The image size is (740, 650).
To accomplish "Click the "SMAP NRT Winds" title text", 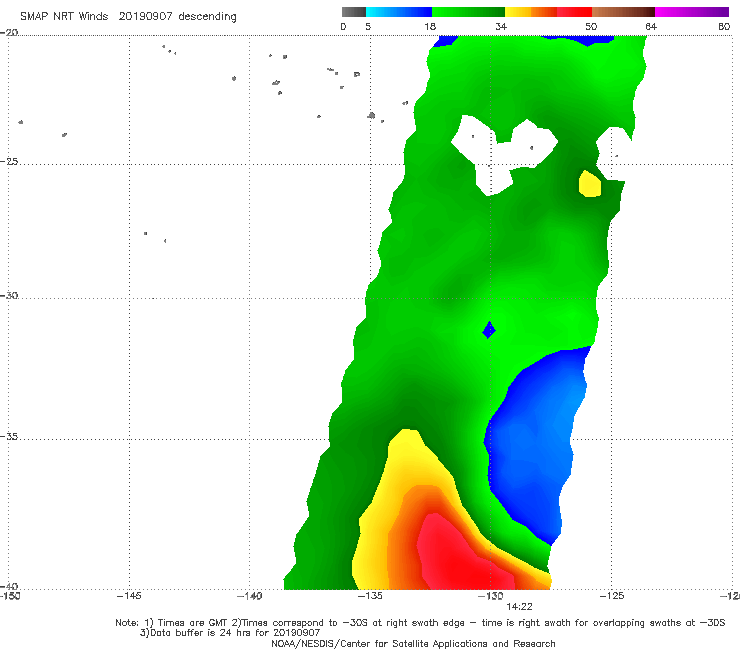I will coord(64,16).
